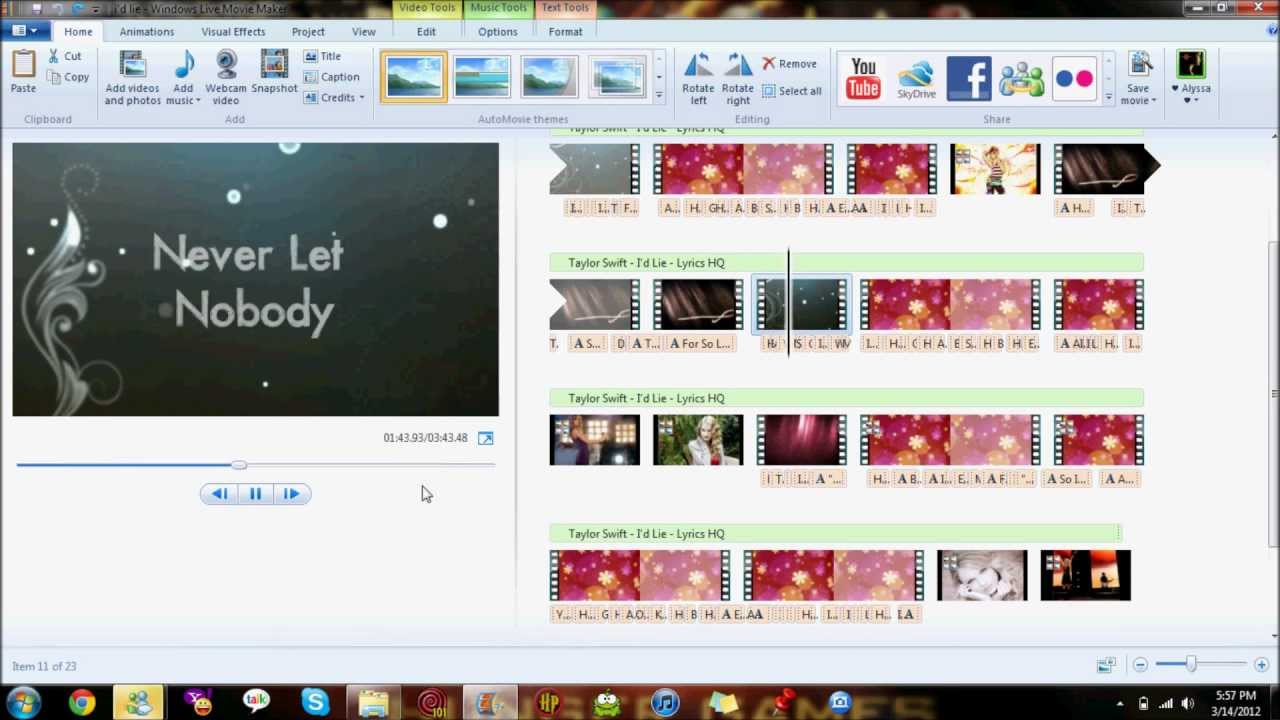The width and height of the screenshot is (1280, 720).
Task: Rotate left the selected clip
Action: pyautogui.click(x=698, y=79)
